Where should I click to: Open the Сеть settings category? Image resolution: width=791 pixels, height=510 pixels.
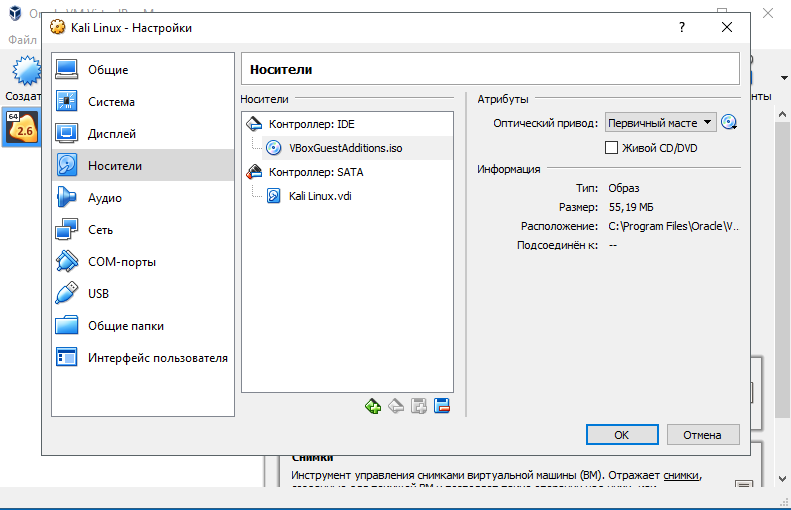pos(143,229)
